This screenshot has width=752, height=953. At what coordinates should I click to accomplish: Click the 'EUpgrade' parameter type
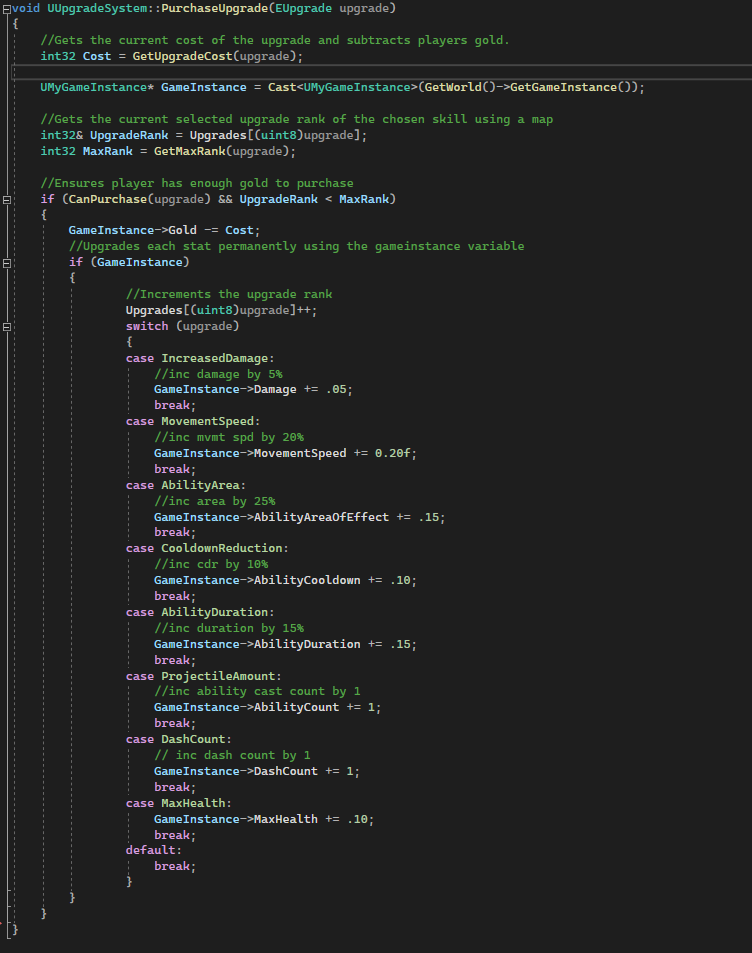click(x=303, y=8)
